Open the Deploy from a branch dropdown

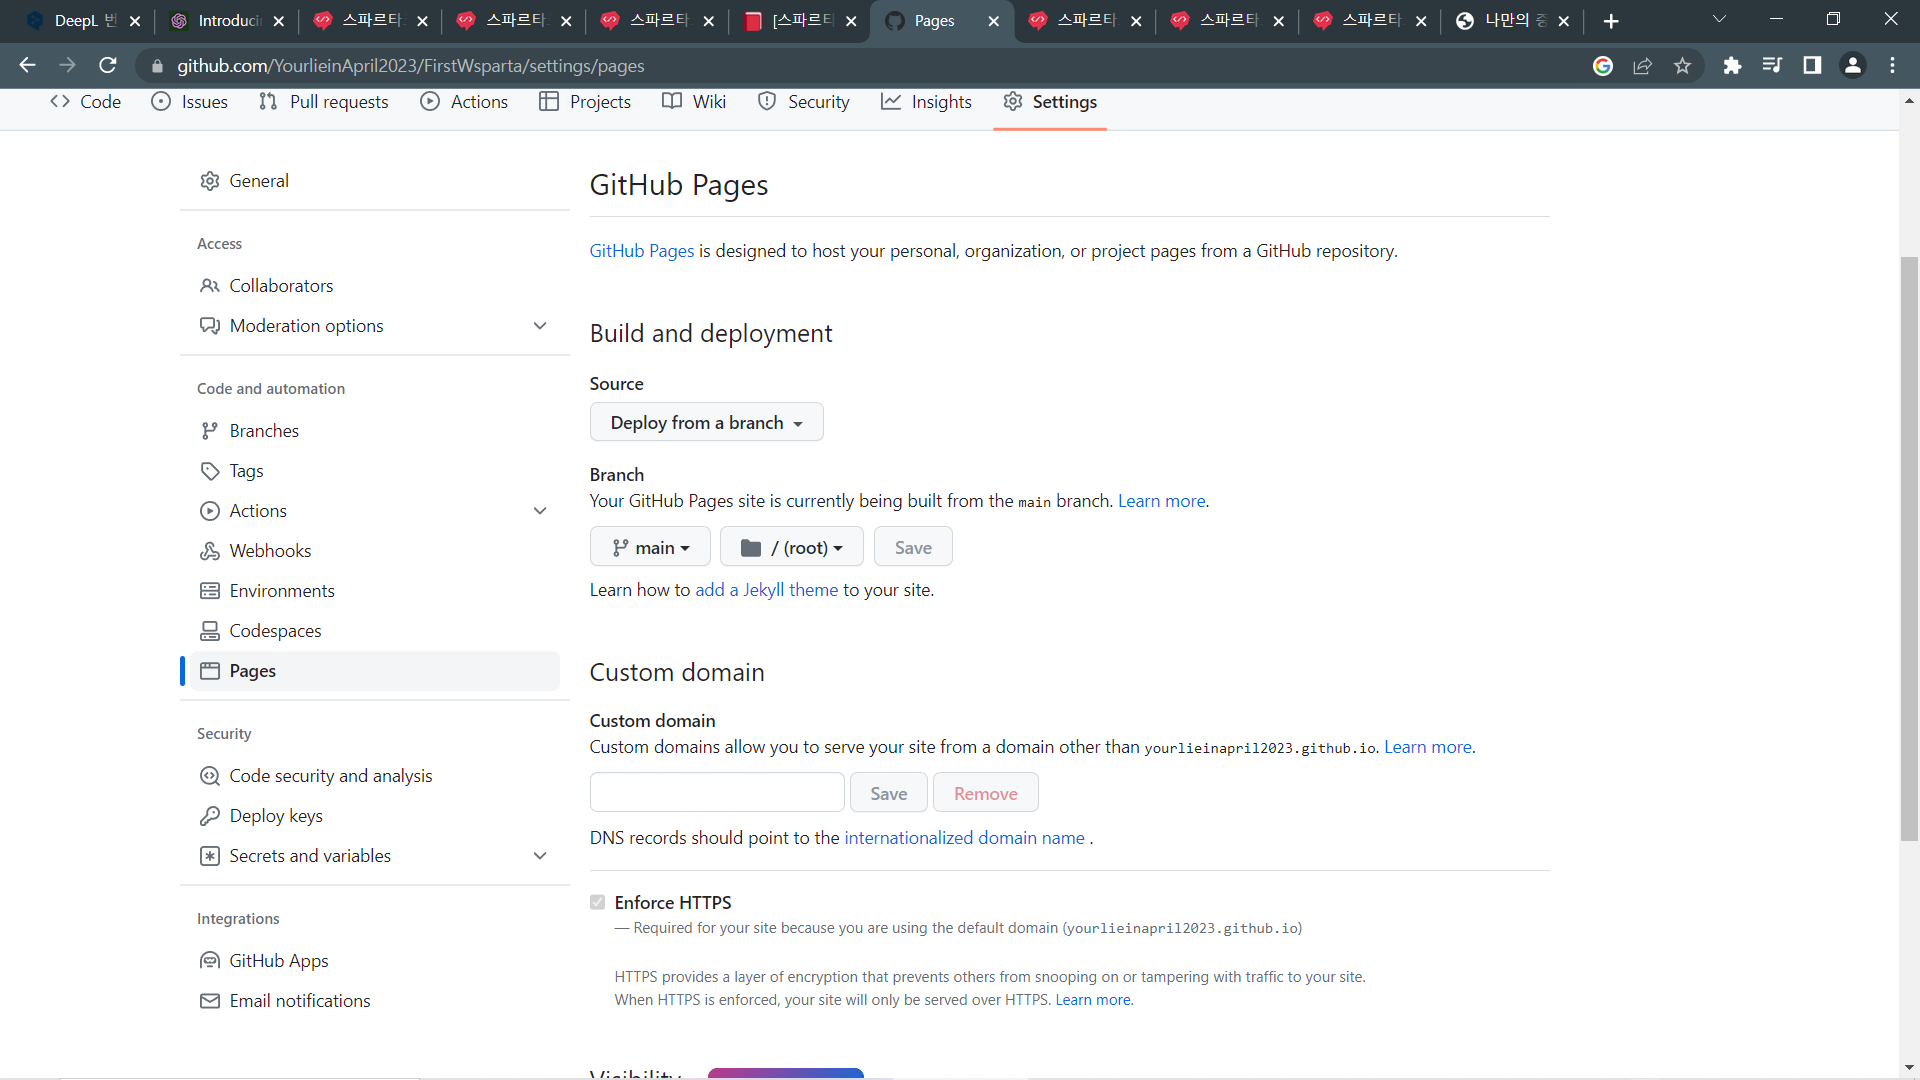click(707, 422)
